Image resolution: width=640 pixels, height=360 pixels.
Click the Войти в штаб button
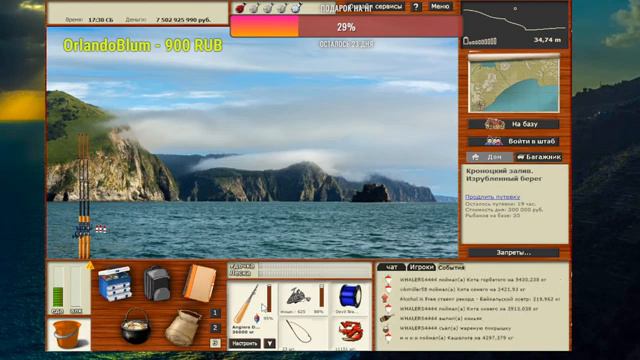tap(514, 142)
